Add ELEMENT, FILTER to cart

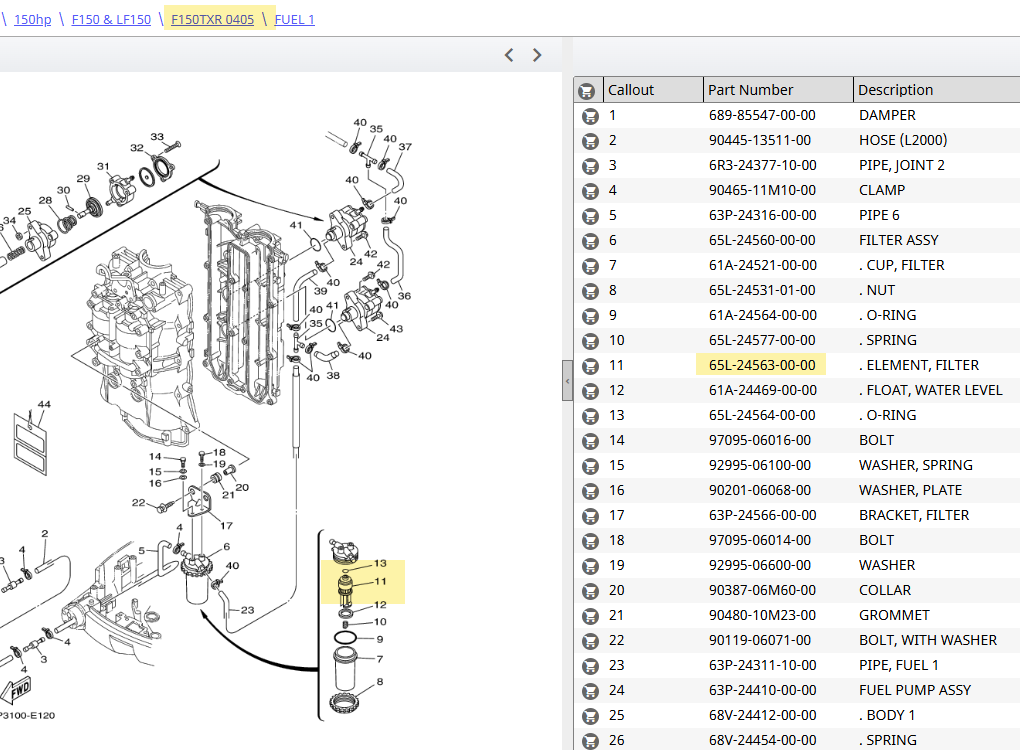[590, 366]
